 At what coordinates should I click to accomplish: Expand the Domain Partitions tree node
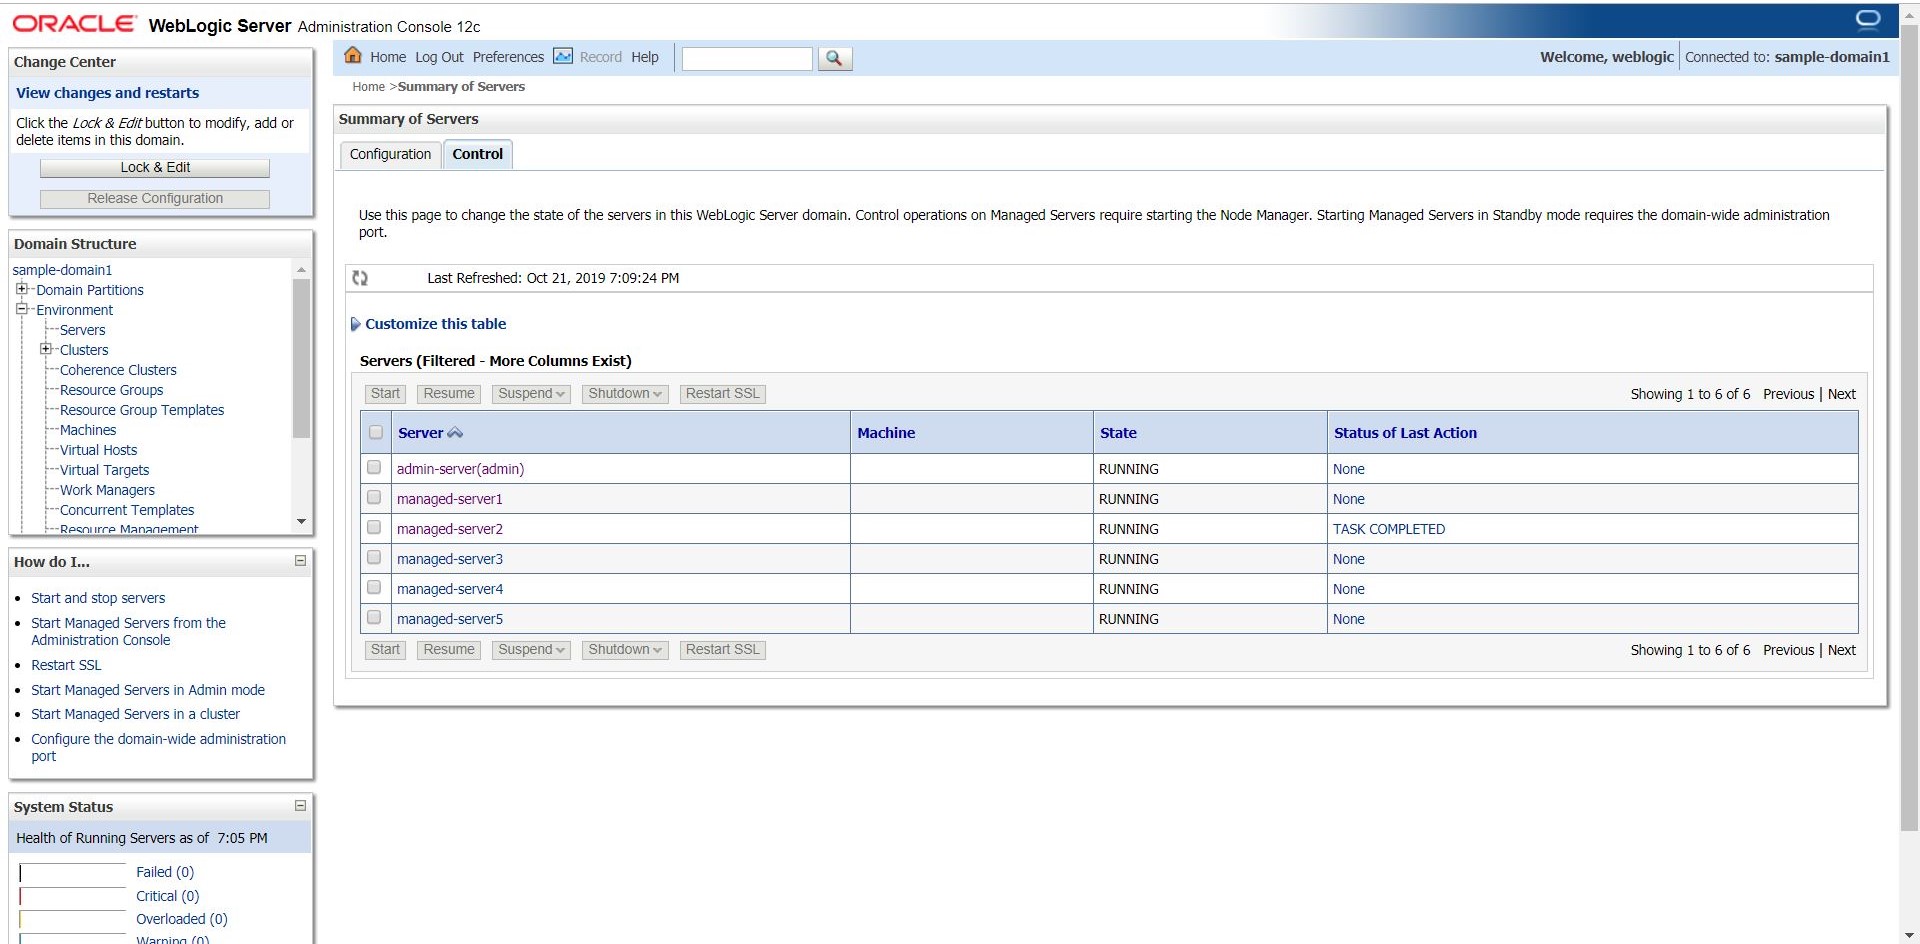(x=21, y=289)
